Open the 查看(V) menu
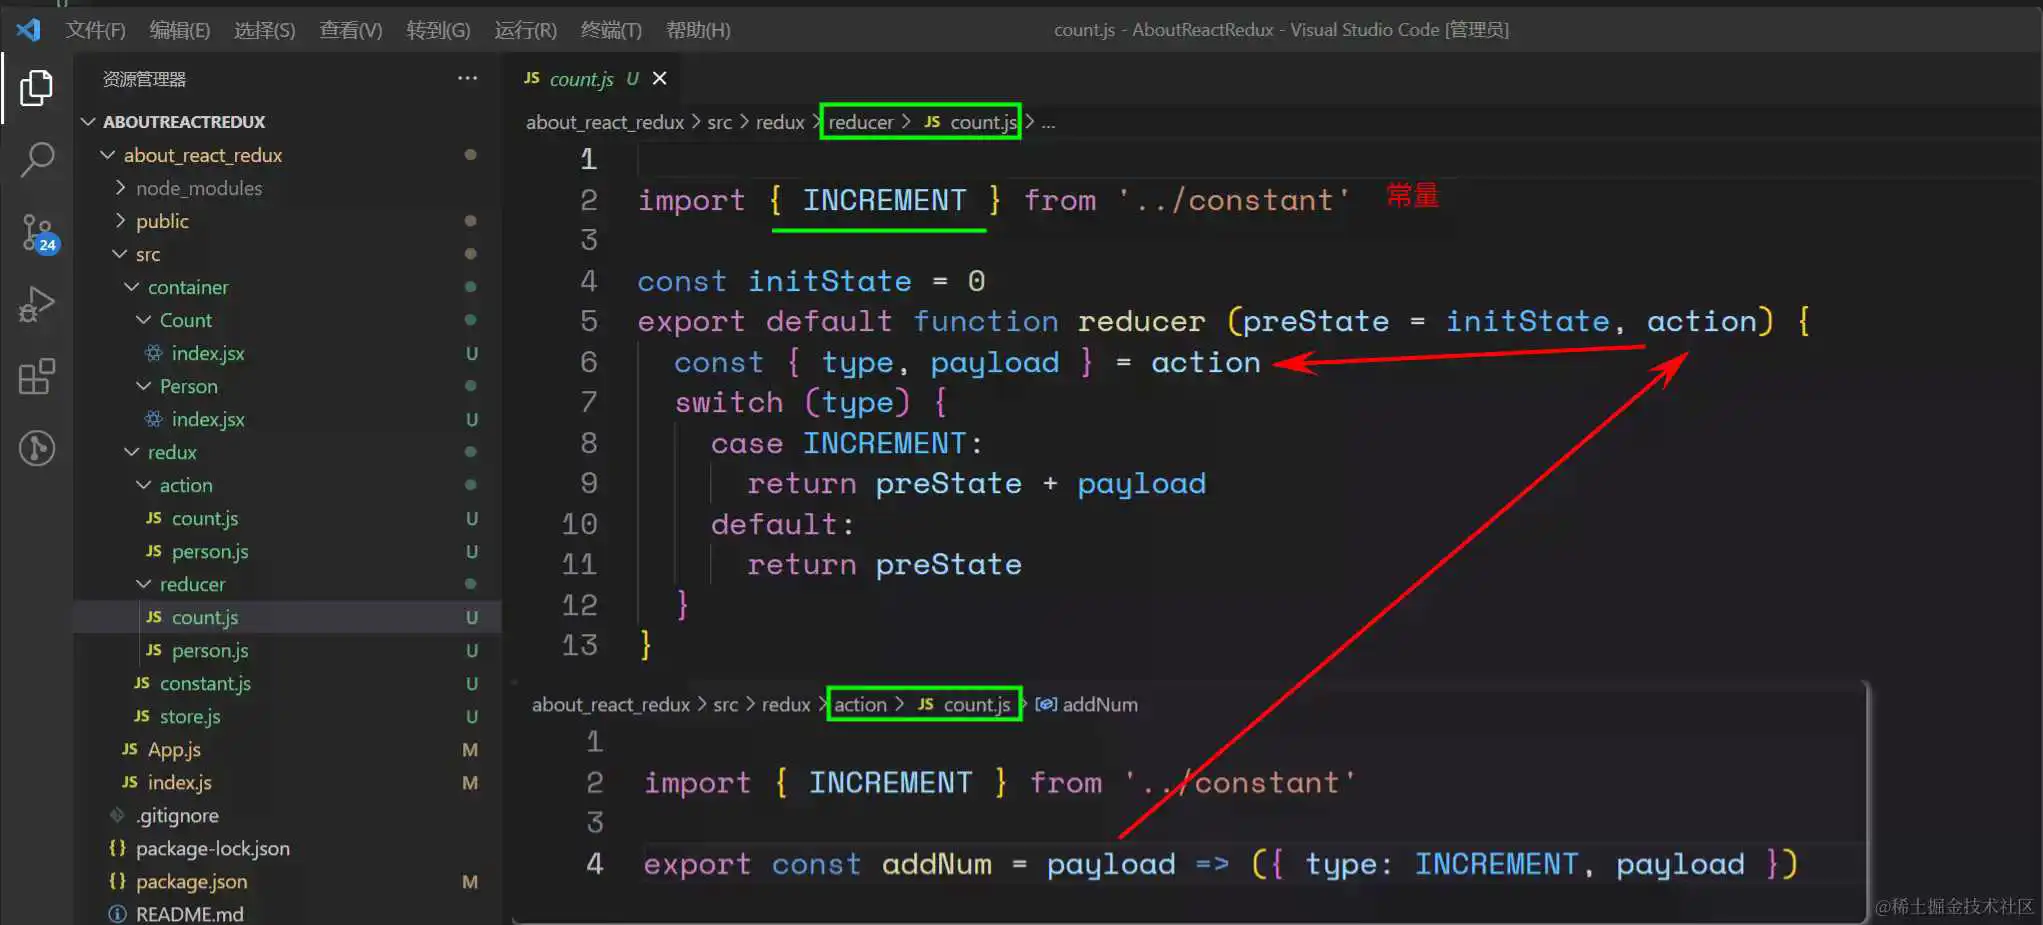2043x925 pixels. pos(350,30)
